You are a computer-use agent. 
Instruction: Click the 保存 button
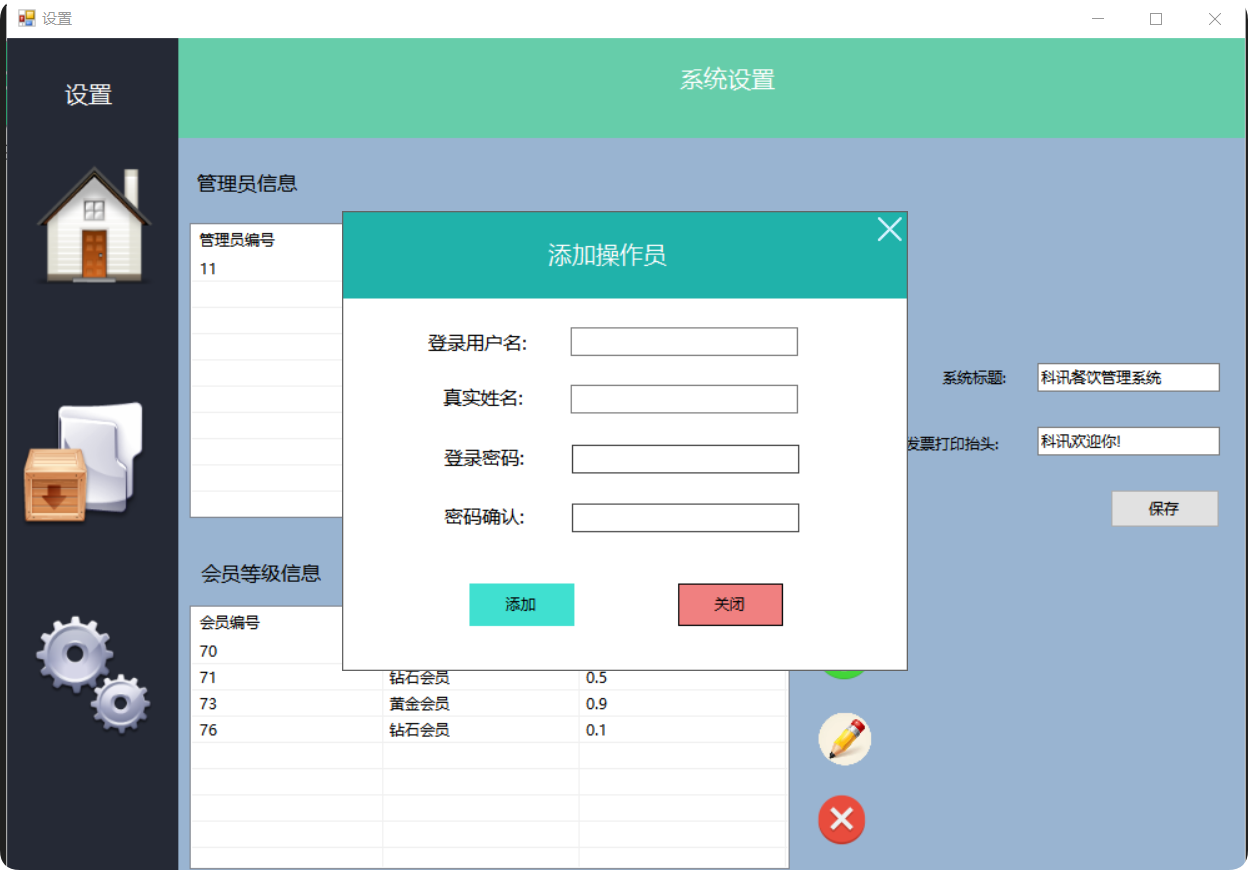click(x=1165, y=509)
